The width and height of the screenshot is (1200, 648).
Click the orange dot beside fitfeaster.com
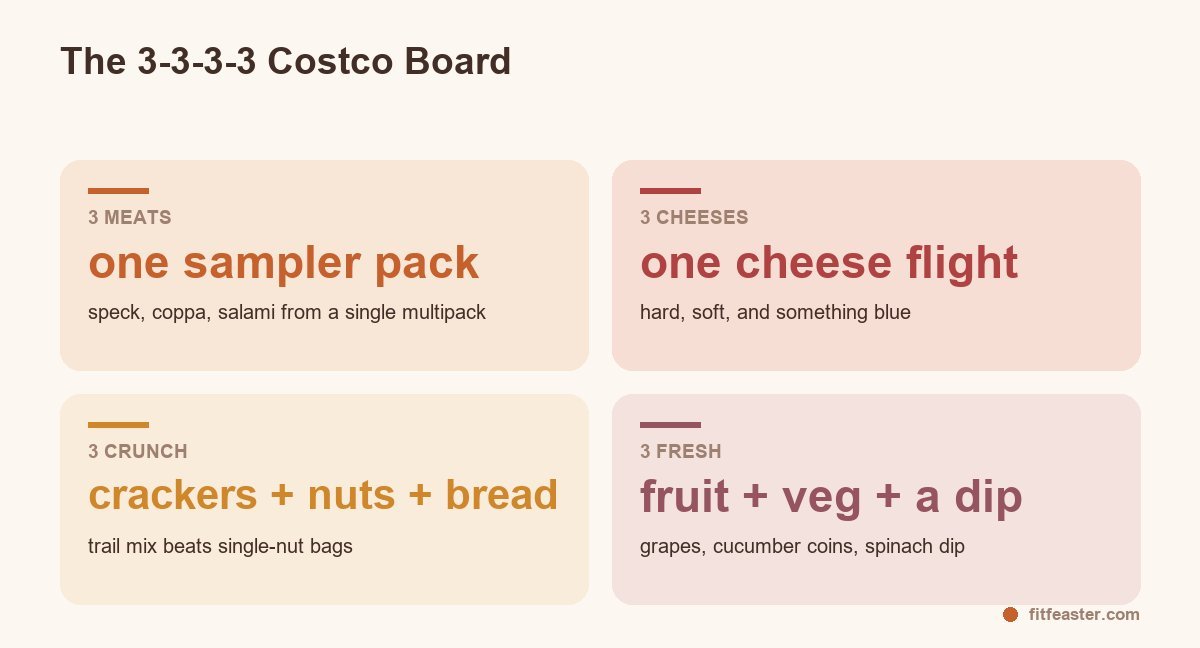[x=1010, y=614]
